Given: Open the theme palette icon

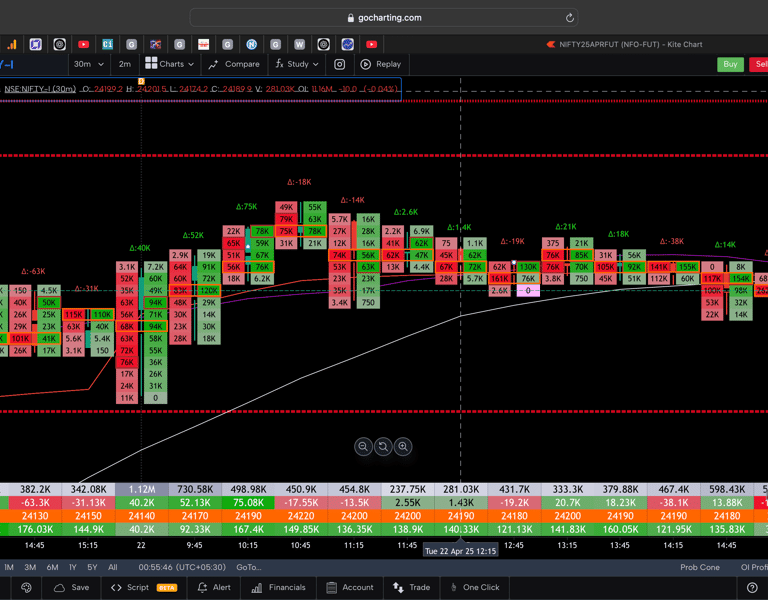Looking at the screenshot, I should [26, 587].
